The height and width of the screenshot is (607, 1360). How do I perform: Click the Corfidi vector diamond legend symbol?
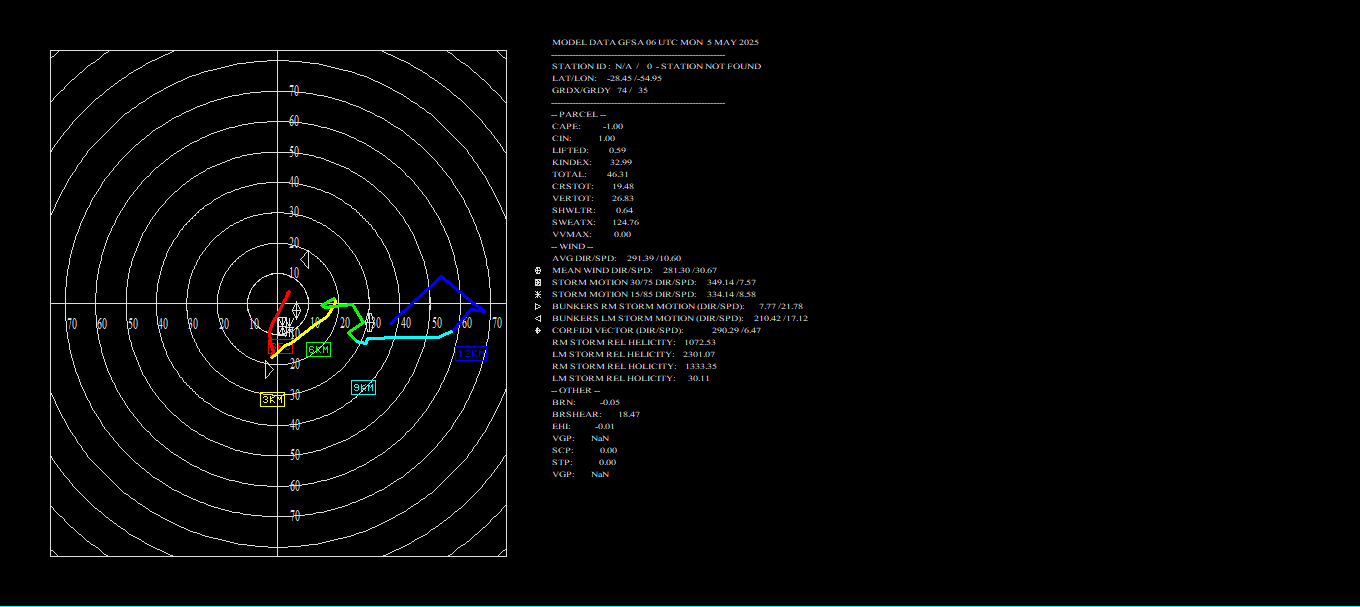coord(538,330)
